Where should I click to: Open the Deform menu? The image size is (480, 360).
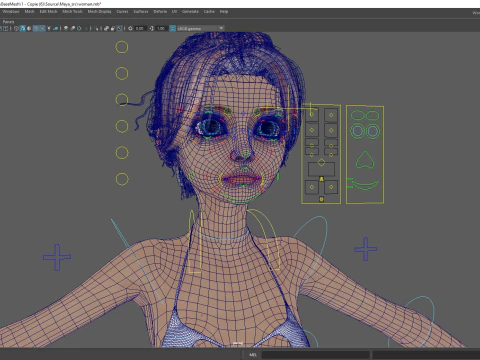160,12
